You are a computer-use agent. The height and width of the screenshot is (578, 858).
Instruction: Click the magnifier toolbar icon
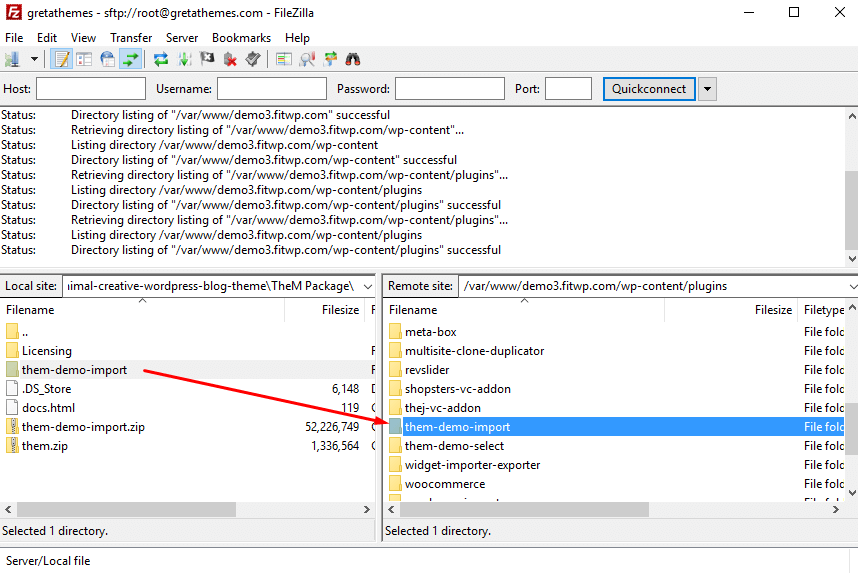point(307,59)
